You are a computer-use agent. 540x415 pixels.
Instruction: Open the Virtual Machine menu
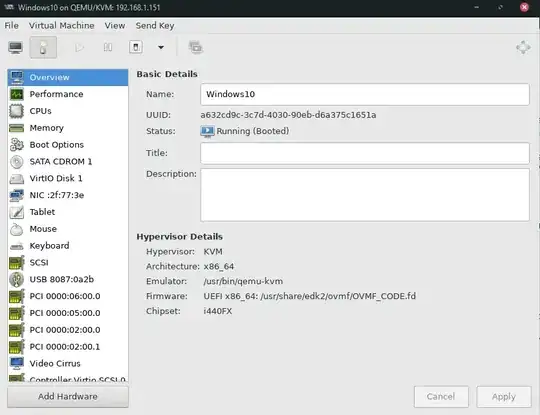tap(61, 25)
